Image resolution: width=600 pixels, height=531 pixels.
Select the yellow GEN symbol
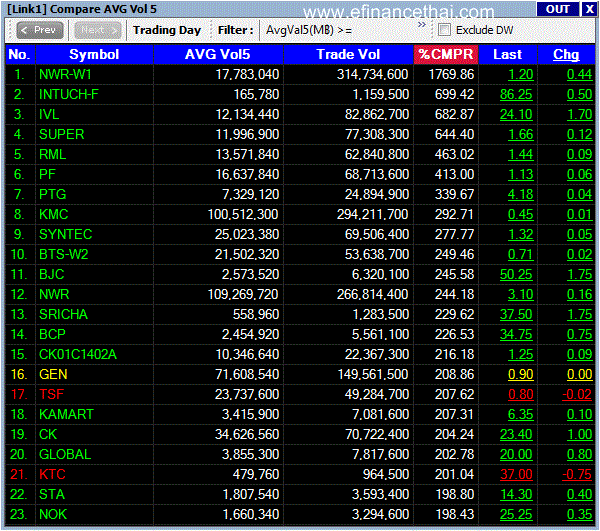coord(53,374)
